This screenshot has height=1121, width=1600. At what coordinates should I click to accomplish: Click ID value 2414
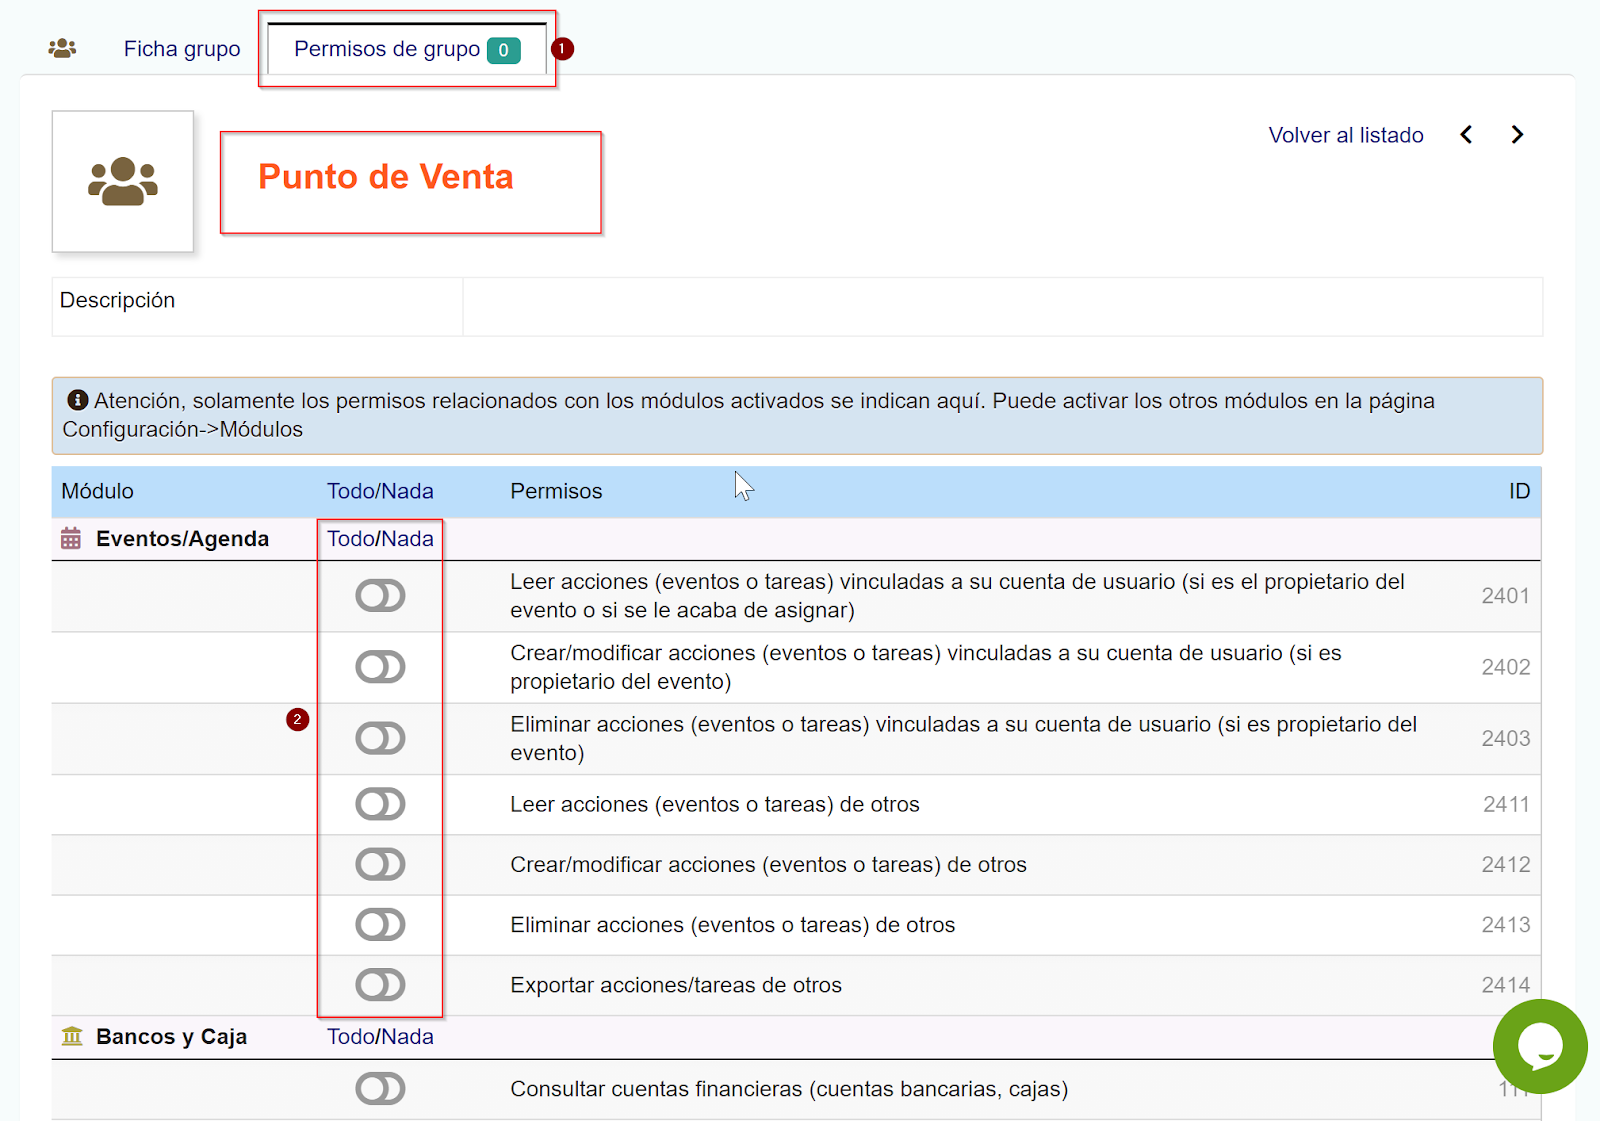click(1506, 985)
